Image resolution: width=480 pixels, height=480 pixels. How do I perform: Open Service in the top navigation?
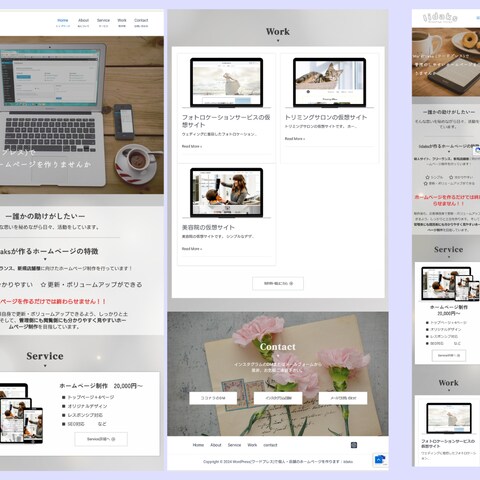[103, 22]
